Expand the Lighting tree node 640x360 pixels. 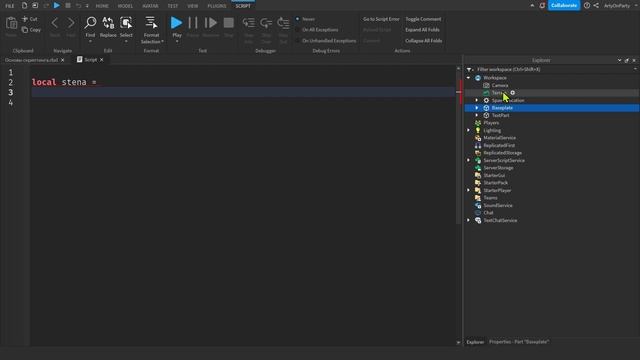469,130
